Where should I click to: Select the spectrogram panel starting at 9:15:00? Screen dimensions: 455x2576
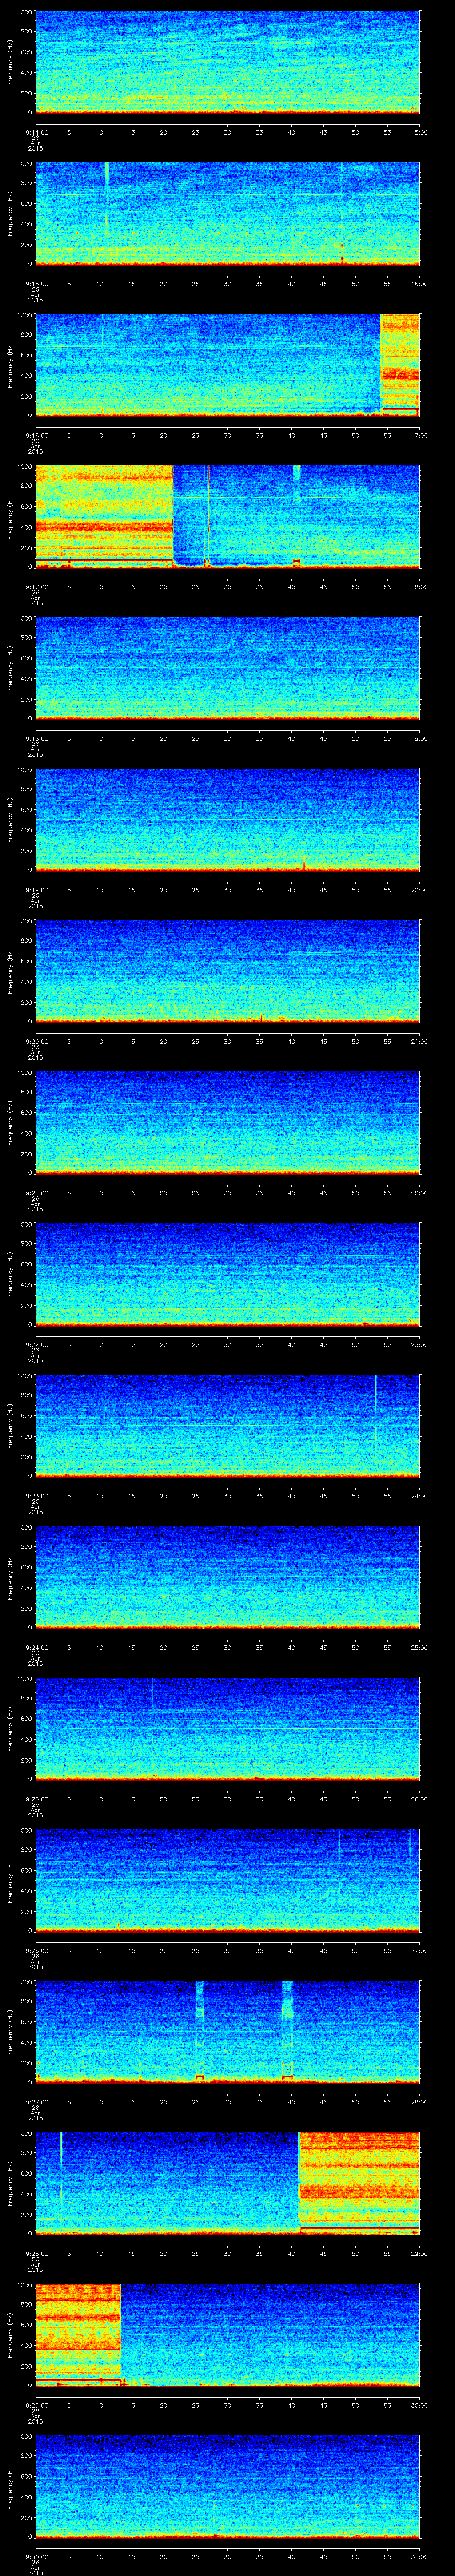click(228, 214)
